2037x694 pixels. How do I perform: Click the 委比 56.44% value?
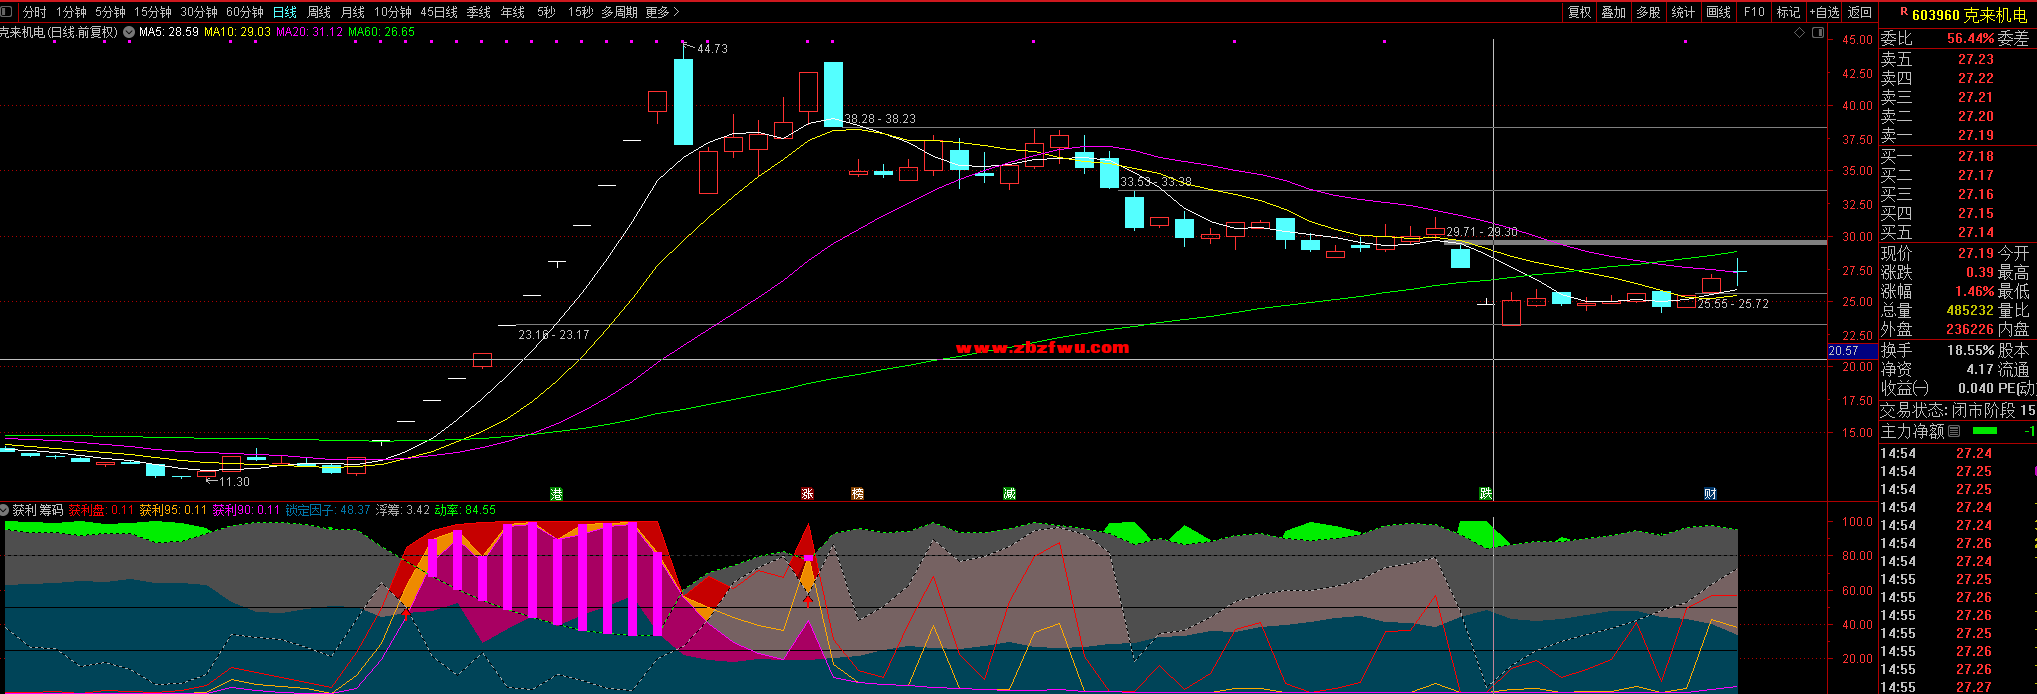tap(1970, 39)
